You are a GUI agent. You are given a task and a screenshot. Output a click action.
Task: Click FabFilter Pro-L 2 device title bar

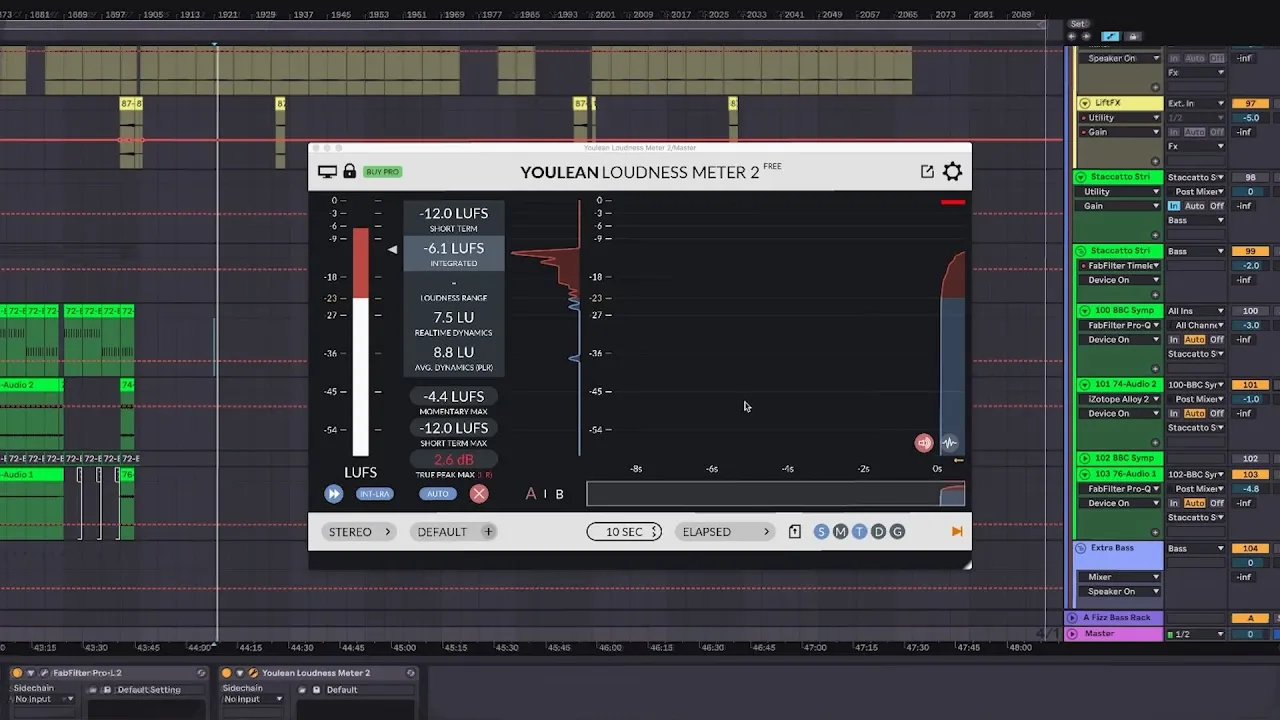110,673
